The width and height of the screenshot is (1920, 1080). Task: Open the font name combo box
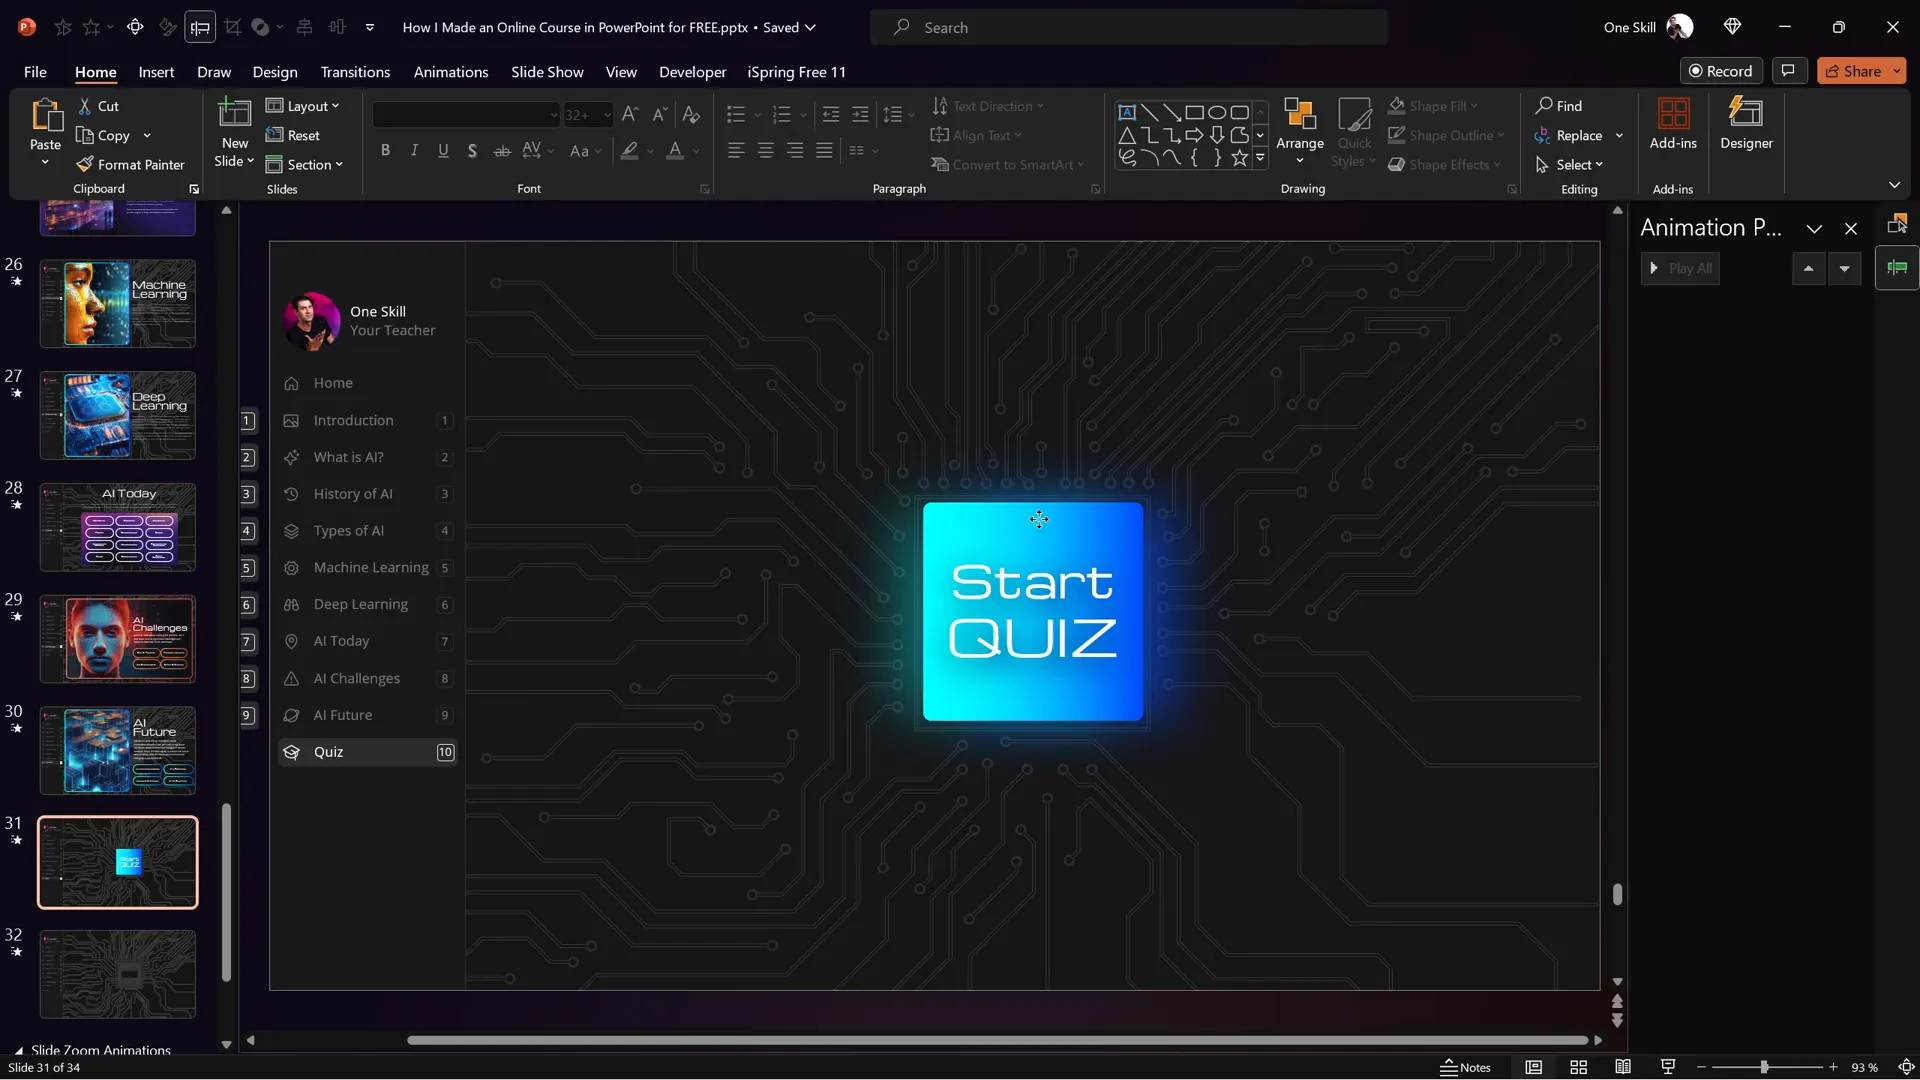[x=466, y=115]
